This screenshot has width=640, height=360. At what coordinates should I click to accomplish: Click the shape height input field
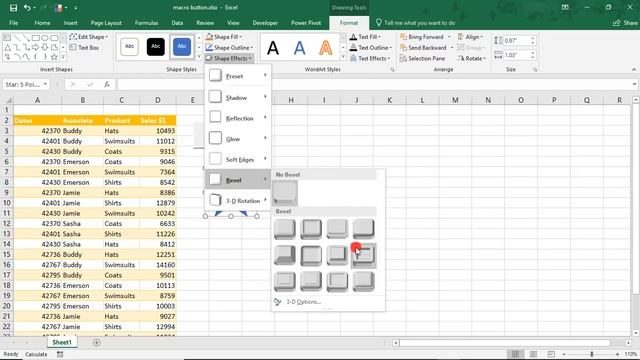[516, 40]
